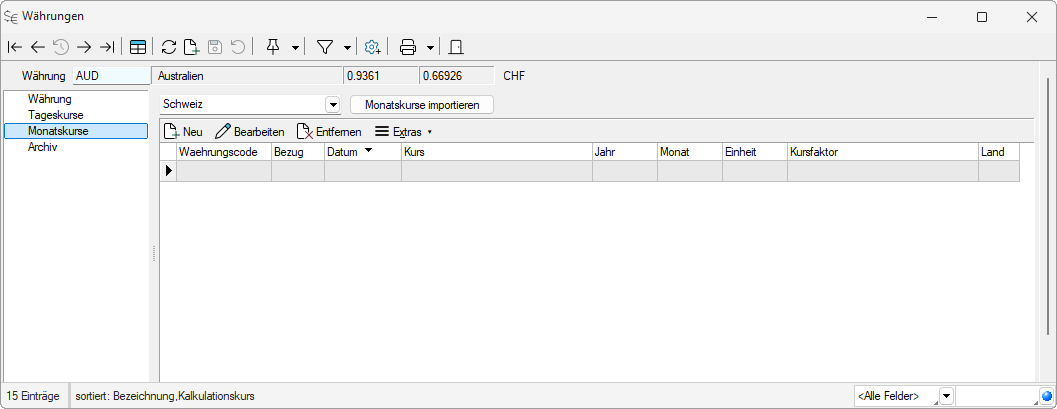Viewport: 1057px width, 409px height.
Task: Select Tageskurse in the left navigation
Action: 56,115
